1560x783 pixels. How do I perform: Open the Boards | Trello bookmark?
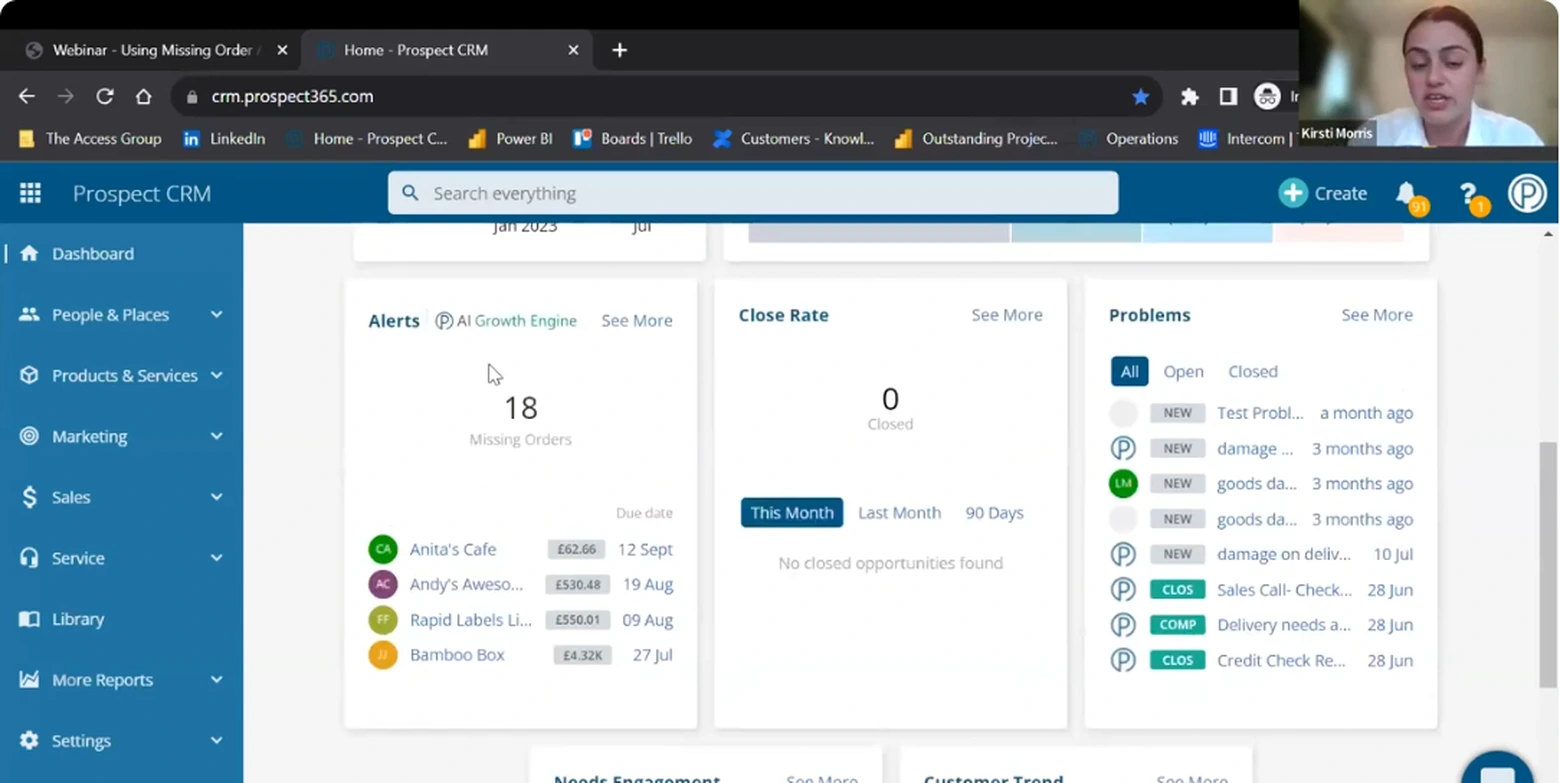pos(632,139)
